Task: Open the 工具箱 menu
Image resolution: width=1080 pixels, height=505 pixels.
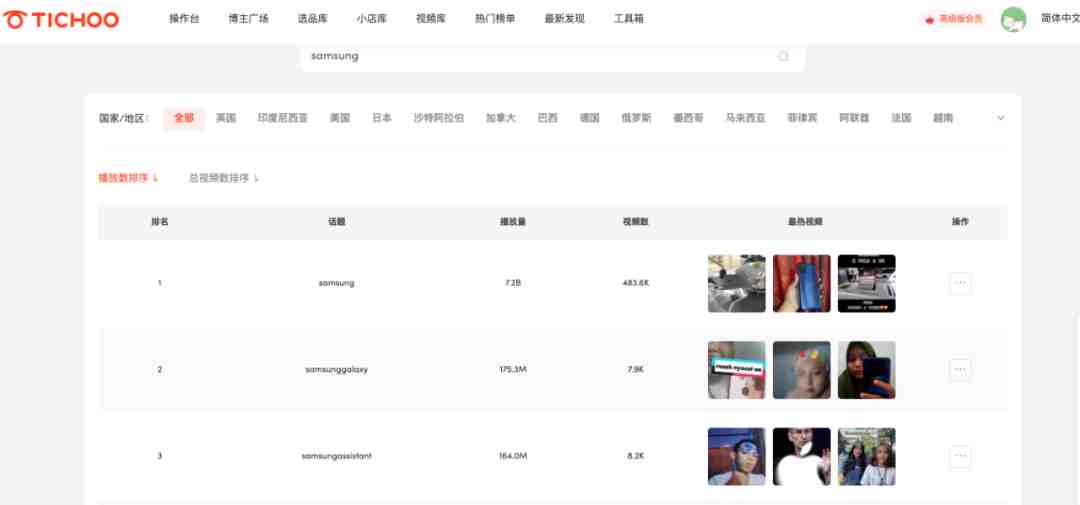Action: pyautogui.click(x=629, y=19)
